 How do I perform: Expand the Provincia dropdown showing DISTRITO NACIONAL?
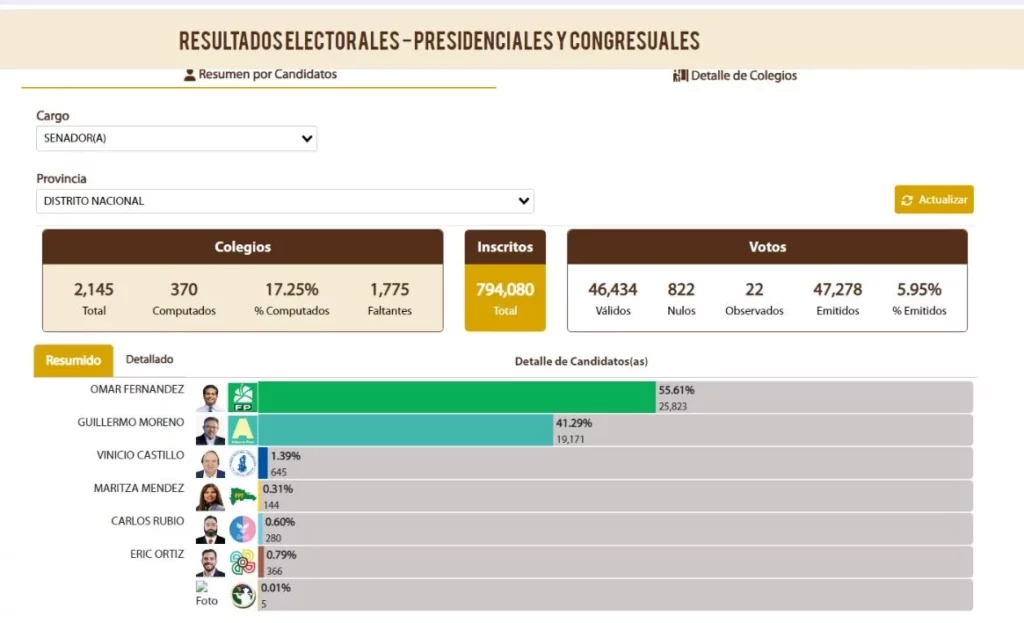tap(285, 201)
